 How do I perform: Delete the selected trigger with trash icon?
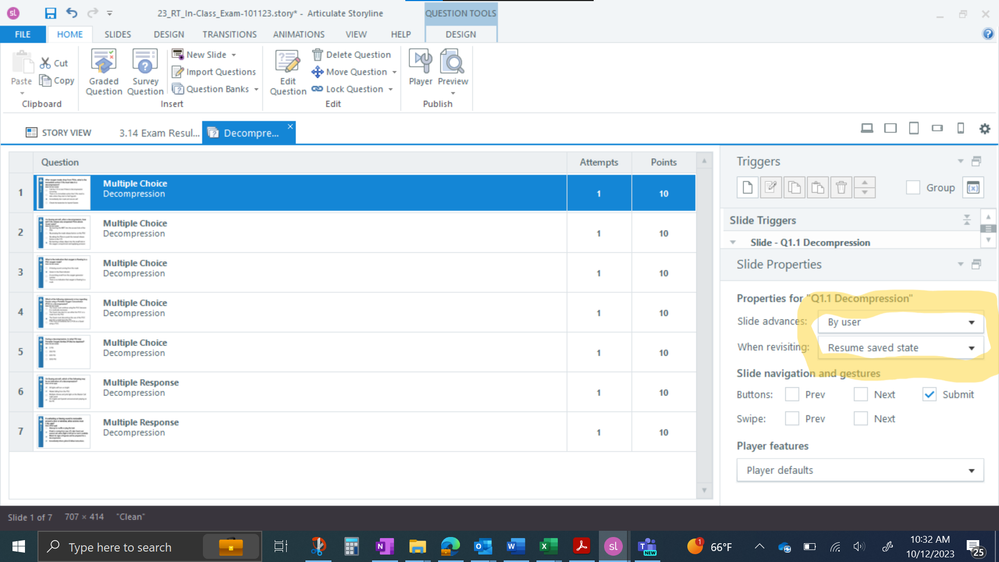click(841, 188)
